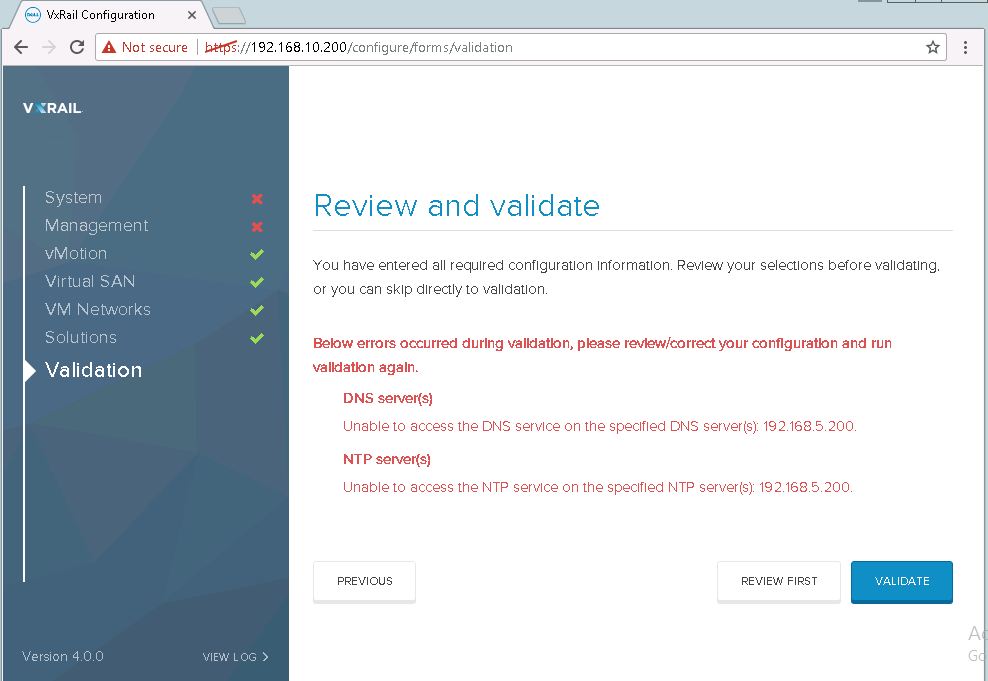Click the VxRail logo in the sidebar

point(52,108)
